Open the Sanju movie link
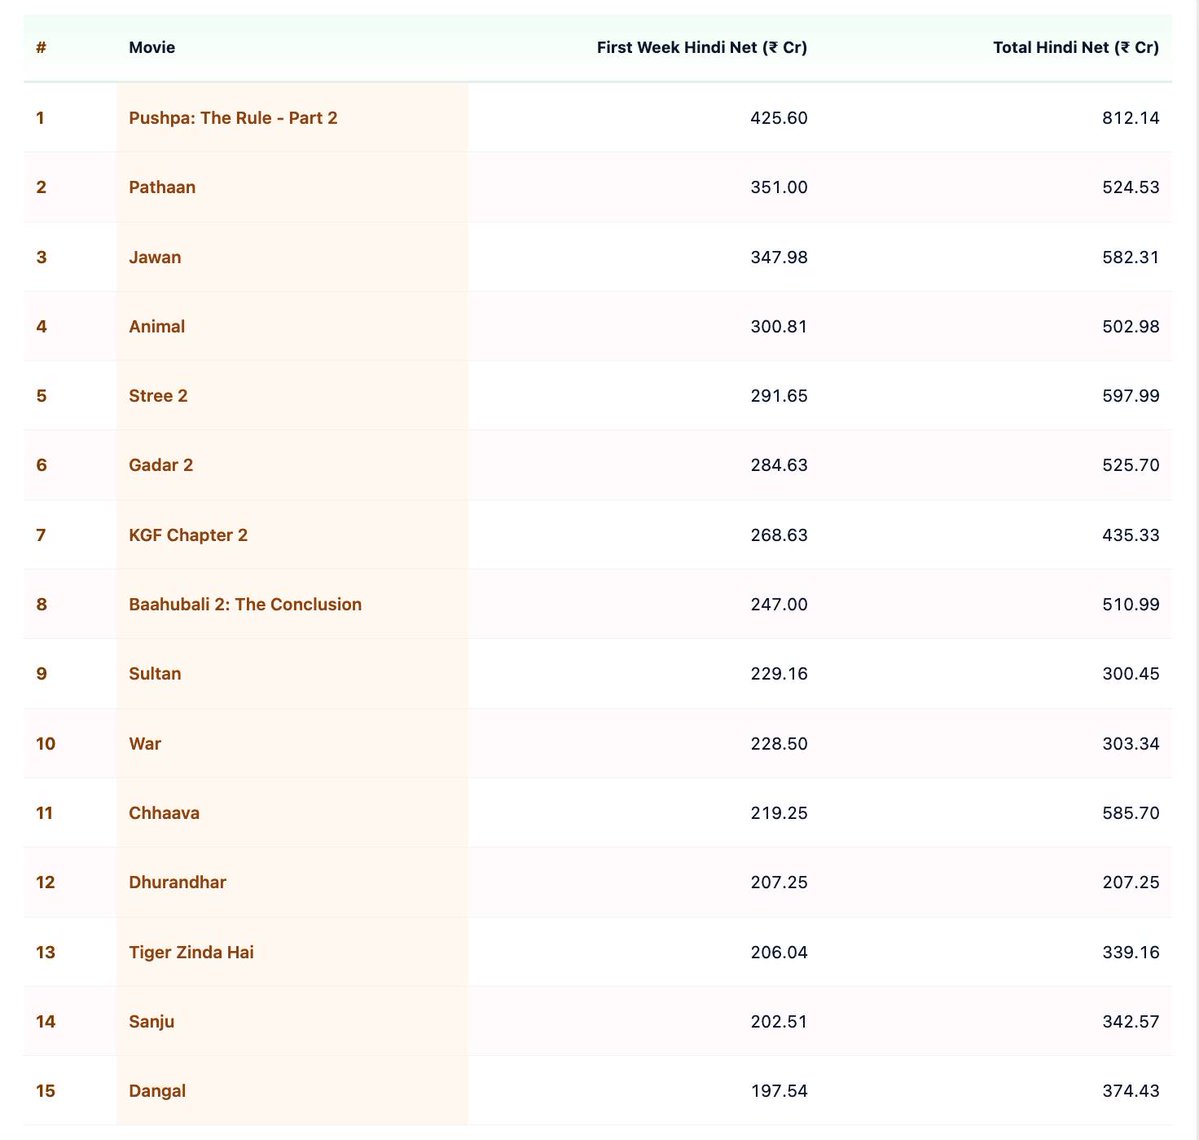This screenshot has height=1140, width=1199. pyautogui.click(x=151, y=1021)
